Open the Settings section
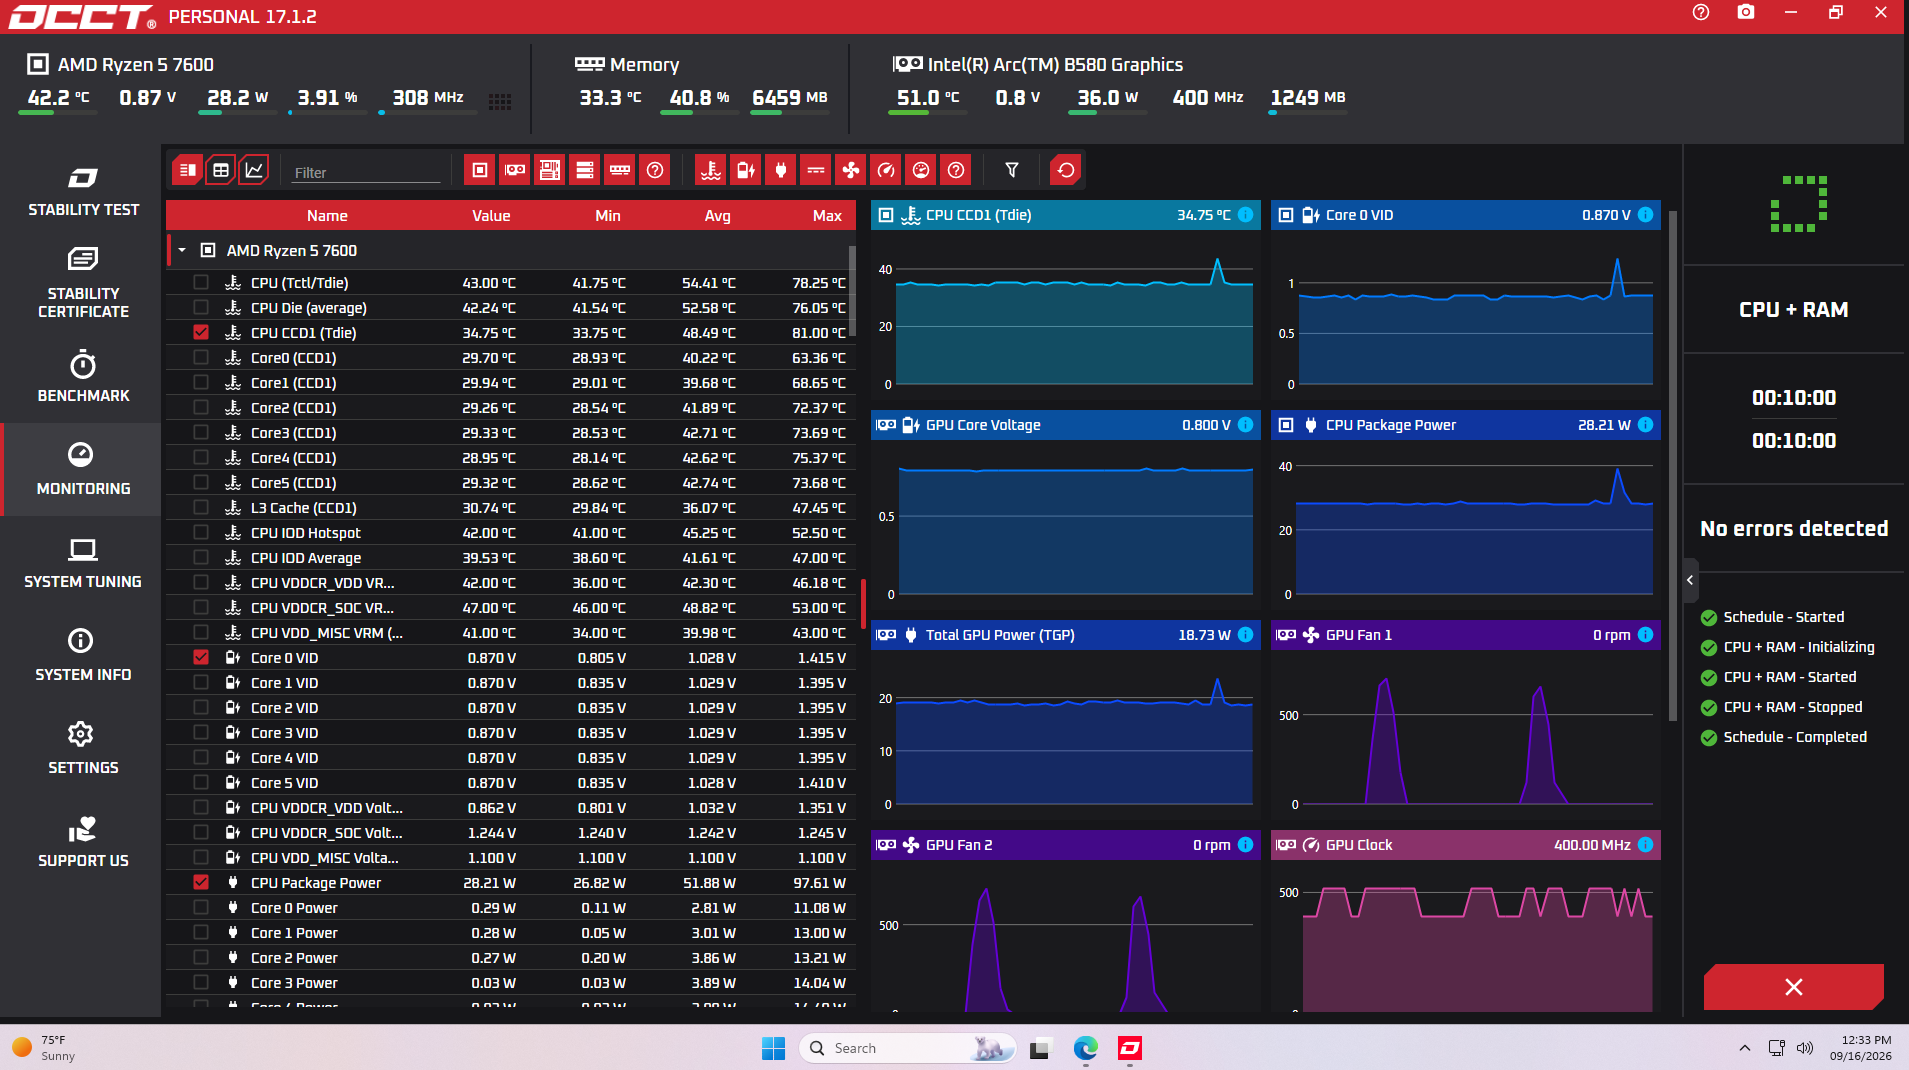The height and width of the screenshot is (1070, 1909). (83, 748)
